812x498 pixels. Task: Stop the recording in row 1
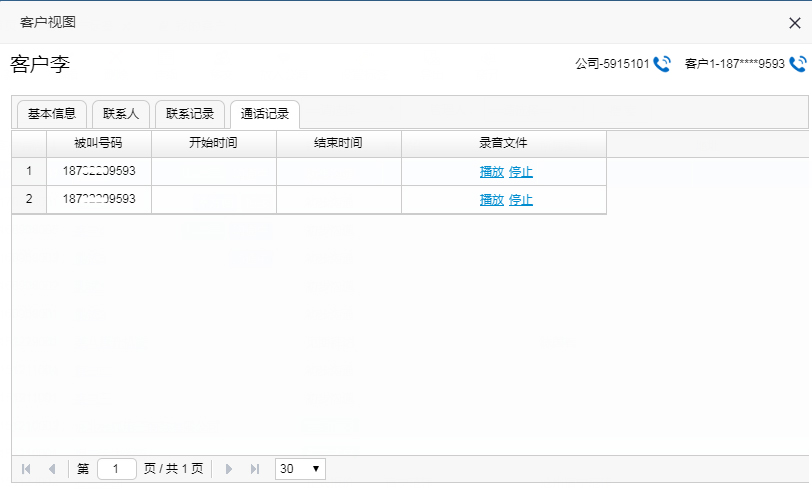521,172
